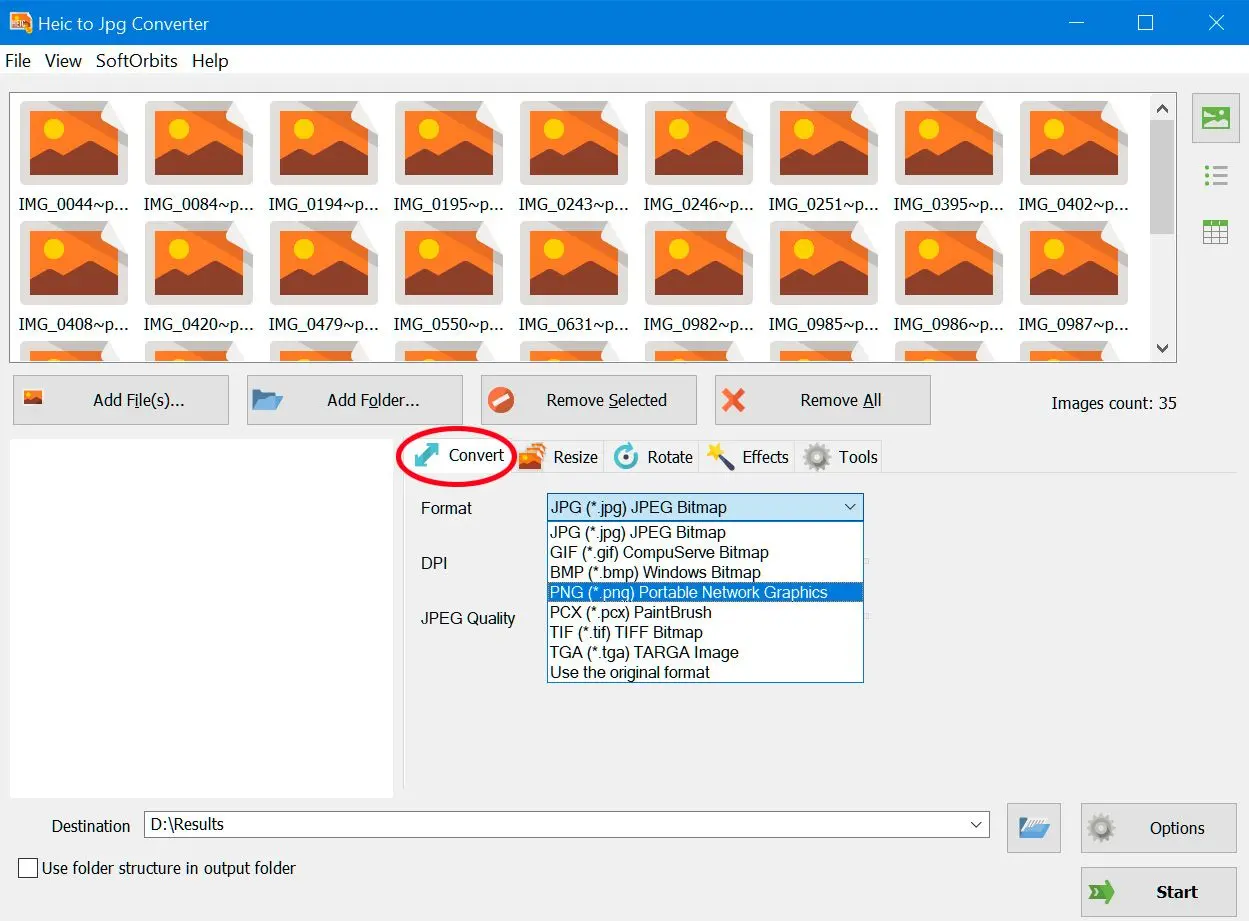This screenshot has height=921, width=1249.
Task: Collapse the Format dropdown combo box
Action: (x=849, y=508)
